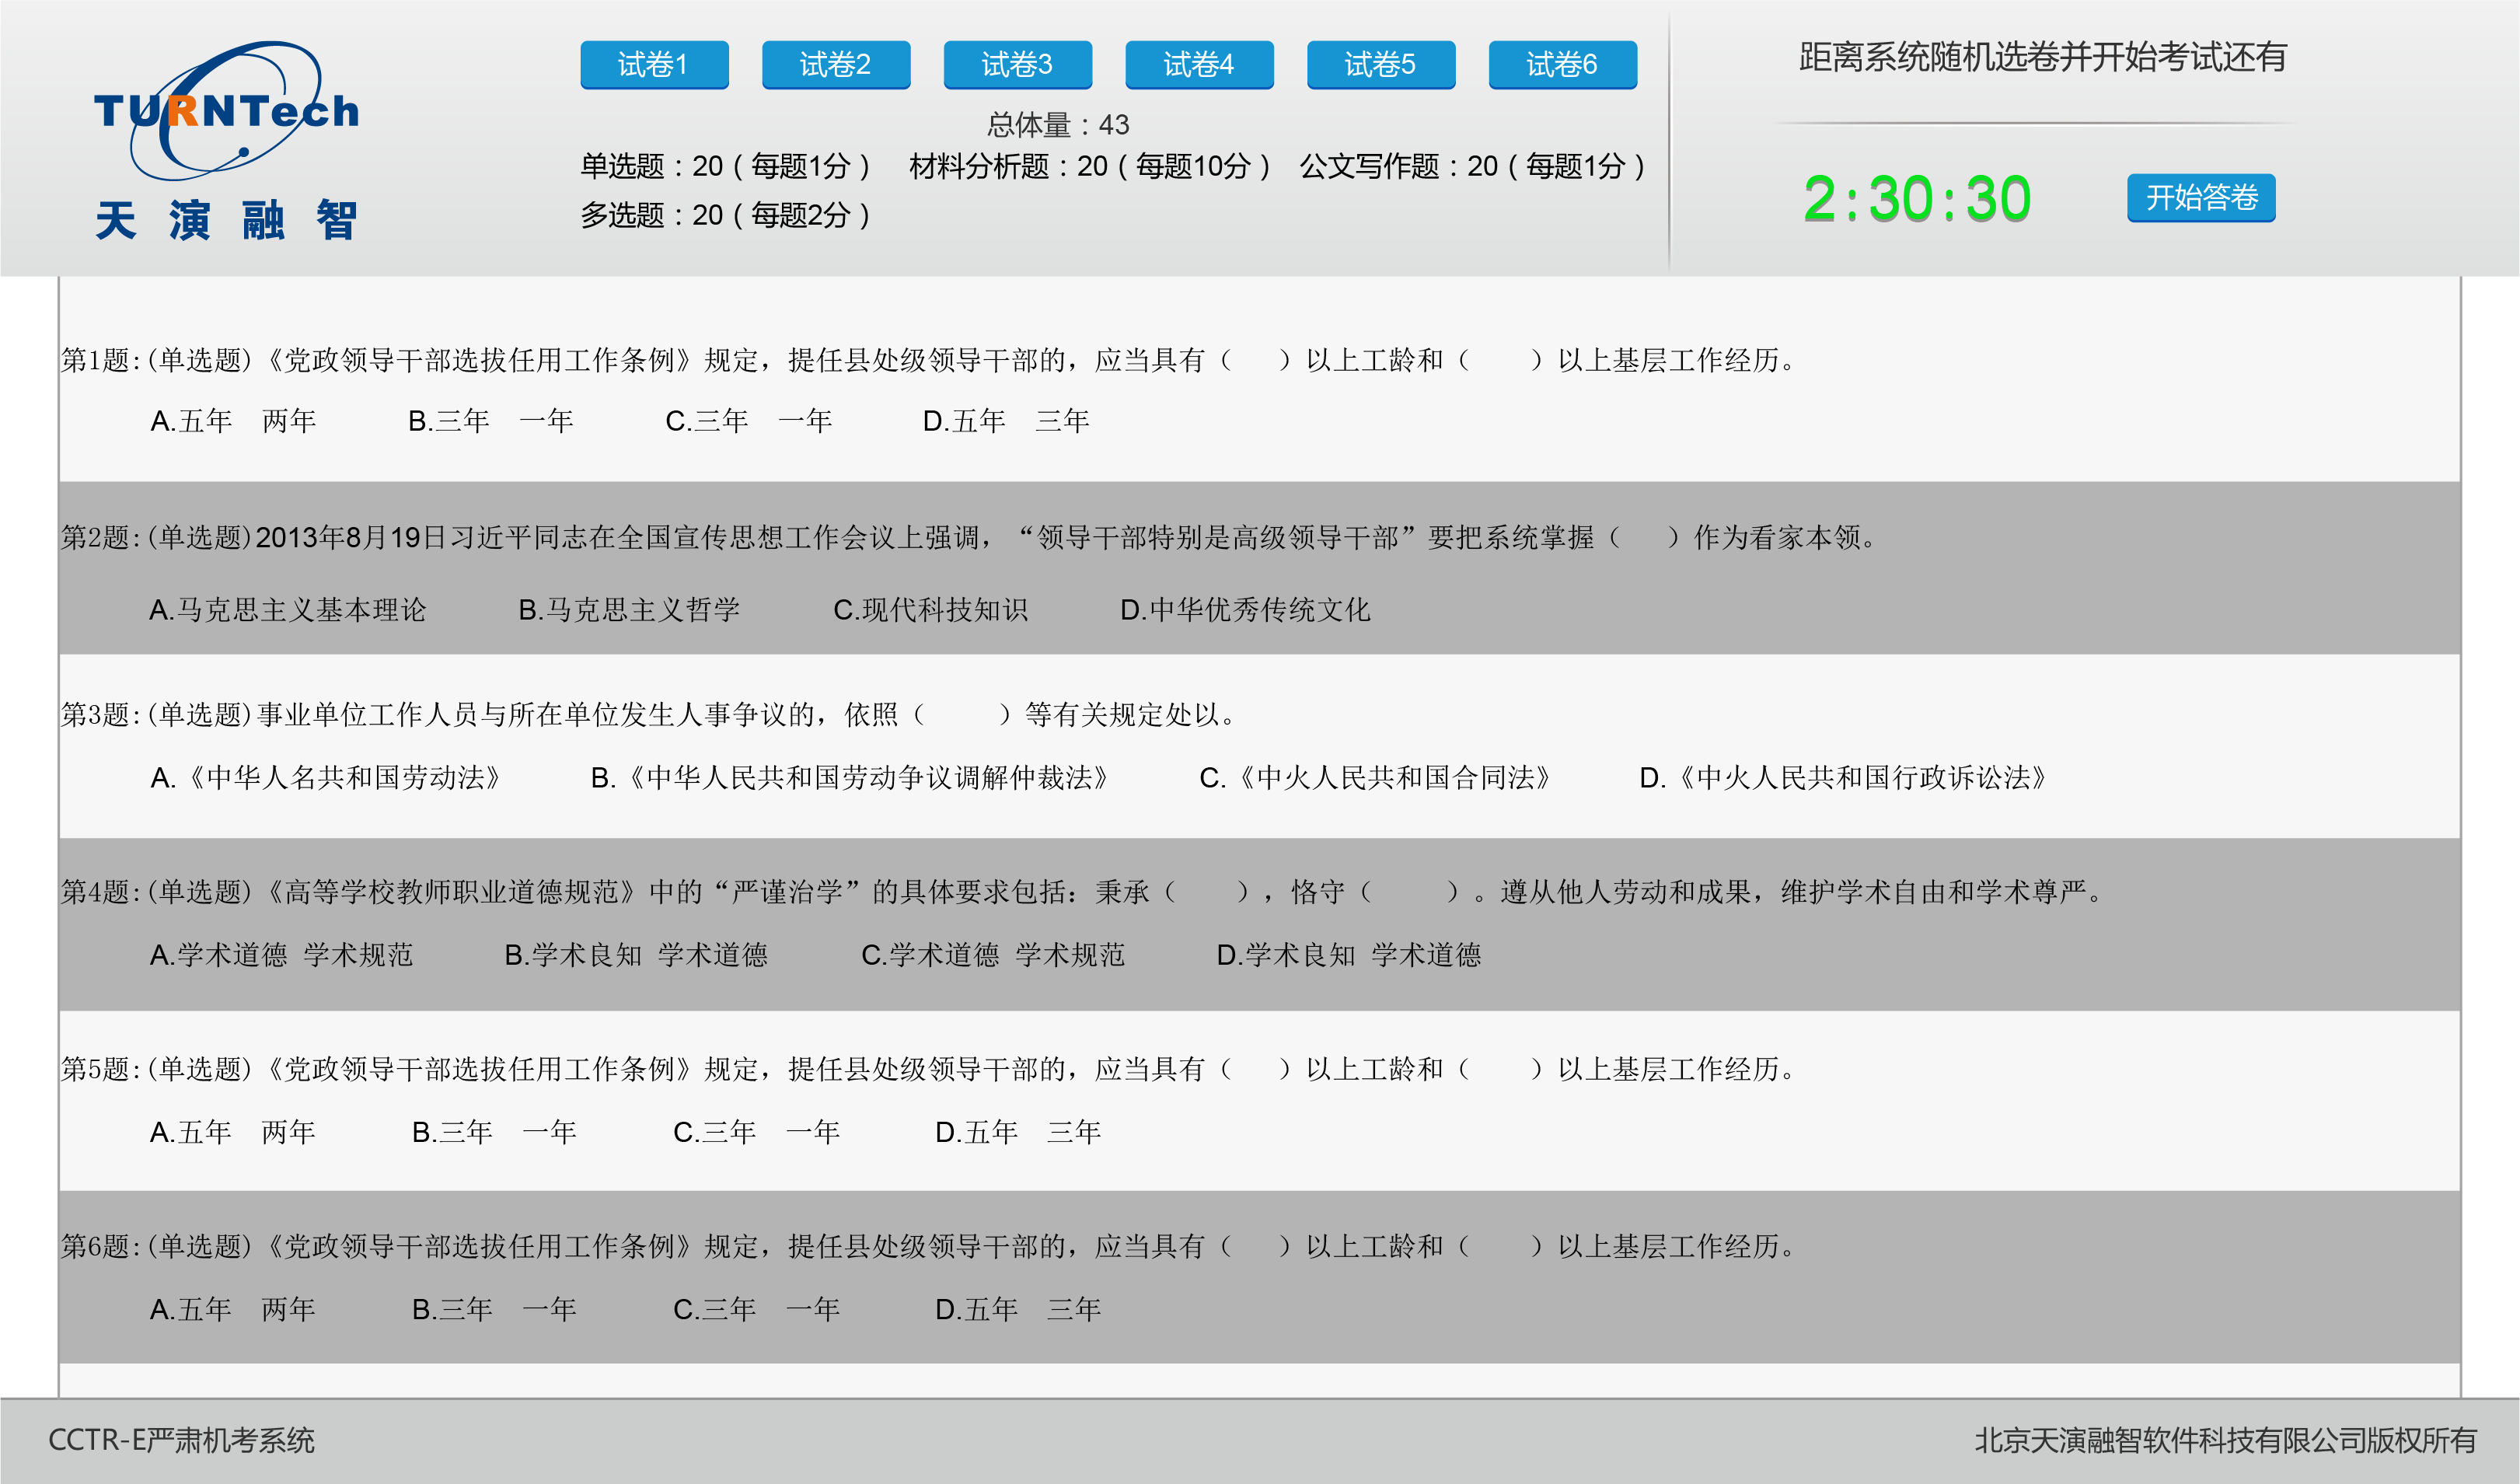Open 试卷4 exam paper
Viewport: 2520px width, 1484px height.
click(x=1199, y=65)
